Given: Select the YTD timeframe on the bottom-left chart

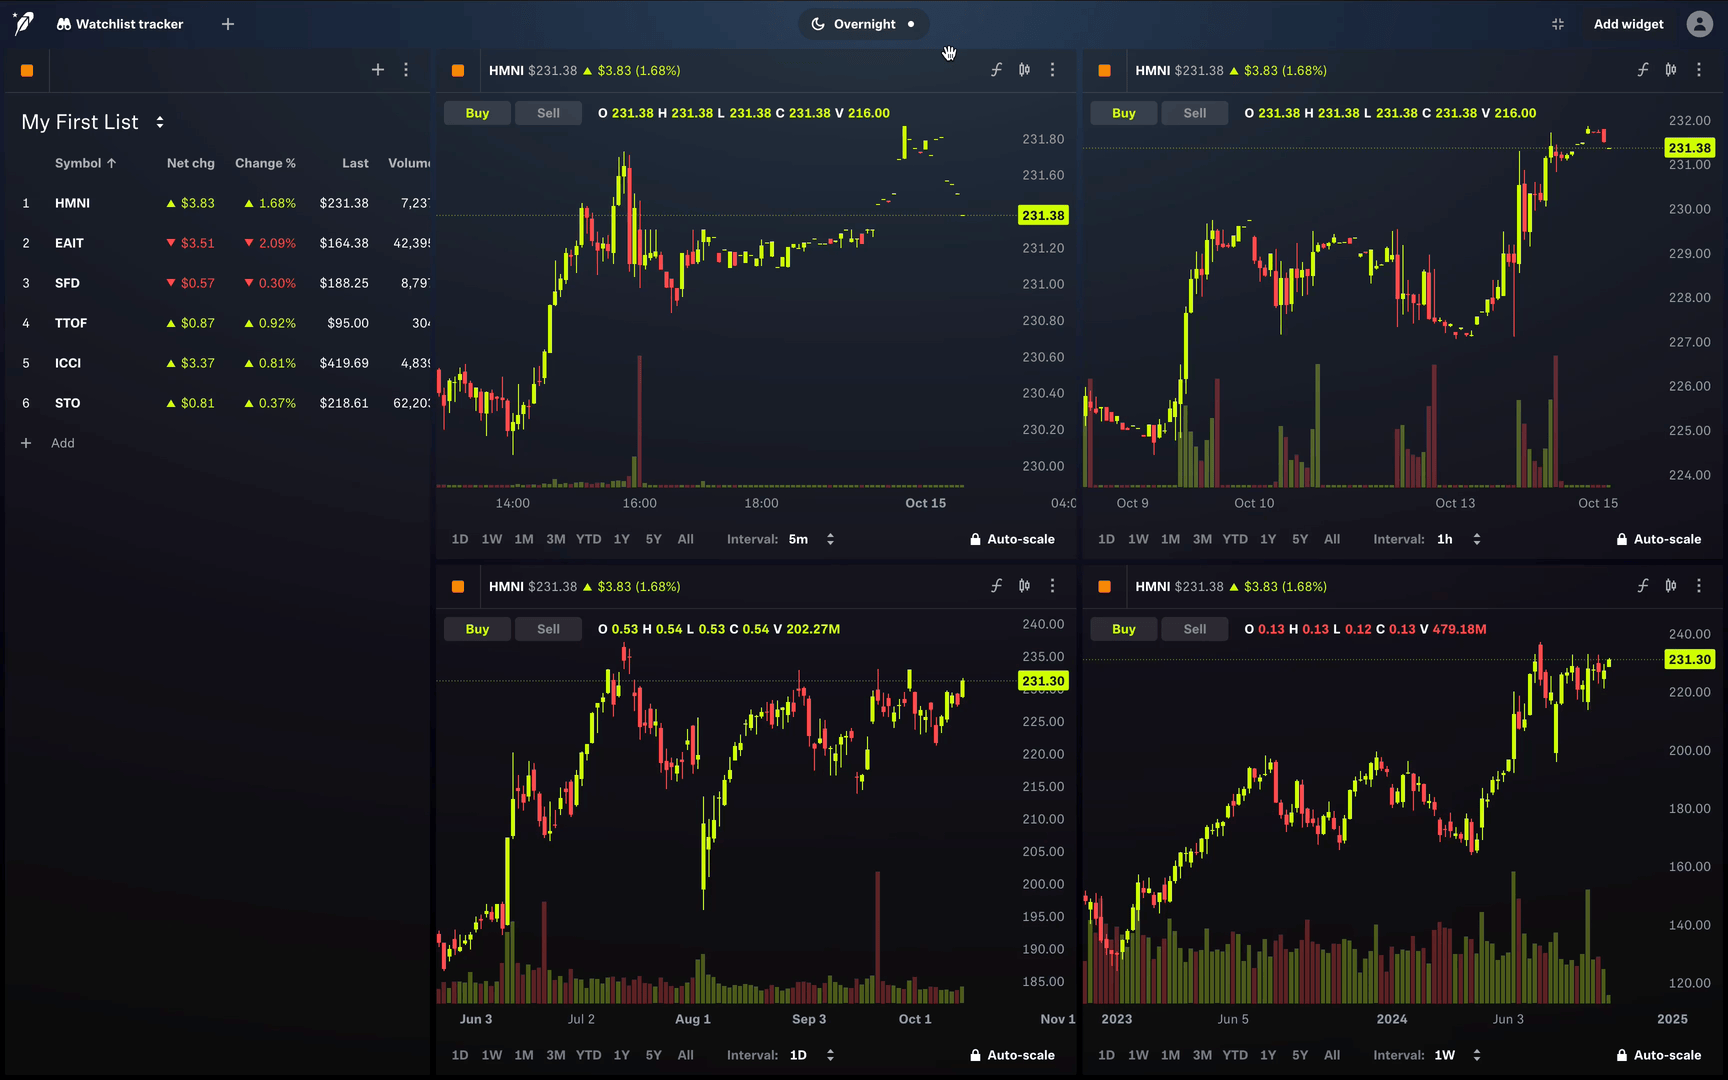Looking at the screenshot, I should 588,1055.
